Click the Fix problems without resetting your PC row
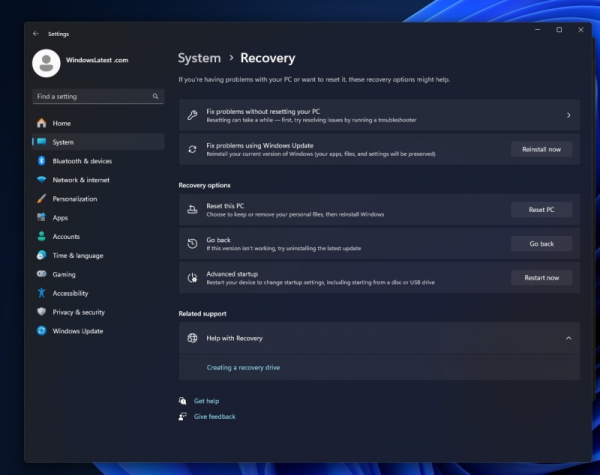 click(x=379, y=115)
